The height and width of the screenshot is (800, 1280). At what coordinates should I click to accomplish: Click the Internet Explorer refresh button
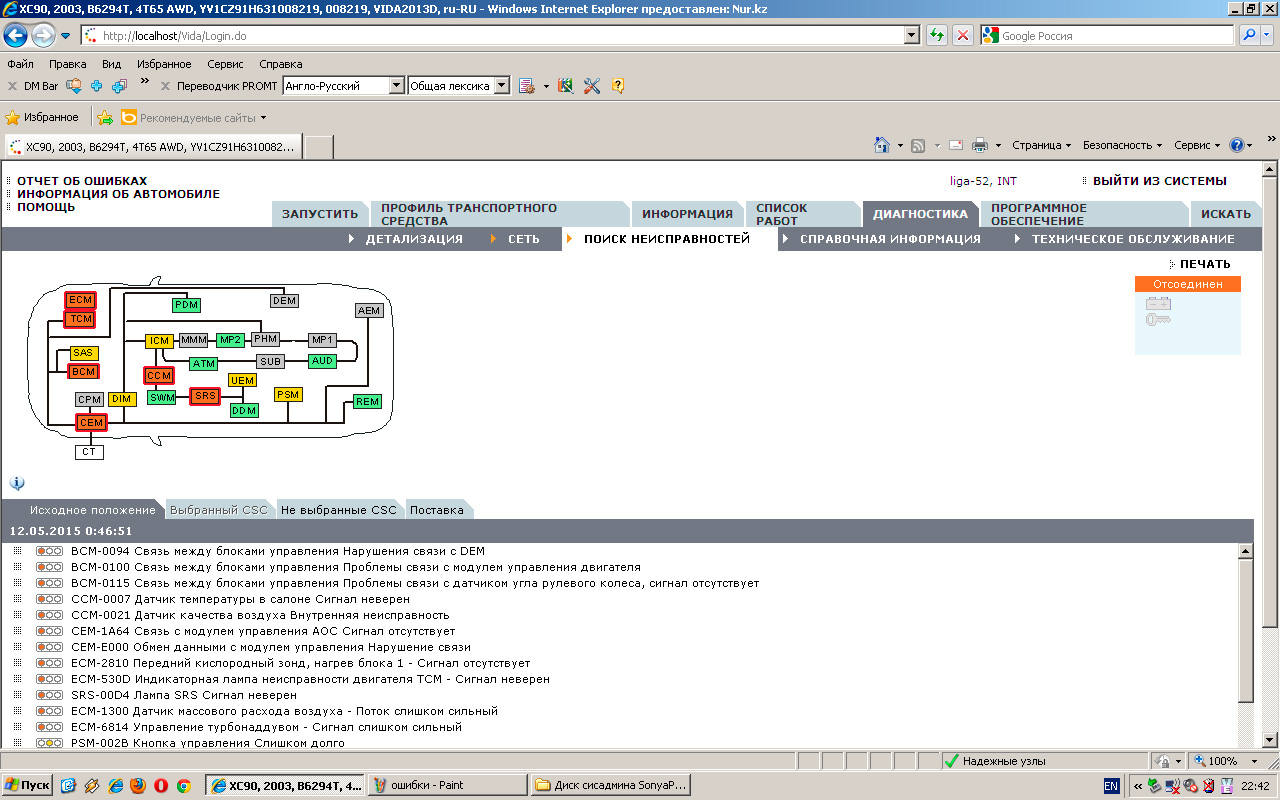[x=937, y=35]
